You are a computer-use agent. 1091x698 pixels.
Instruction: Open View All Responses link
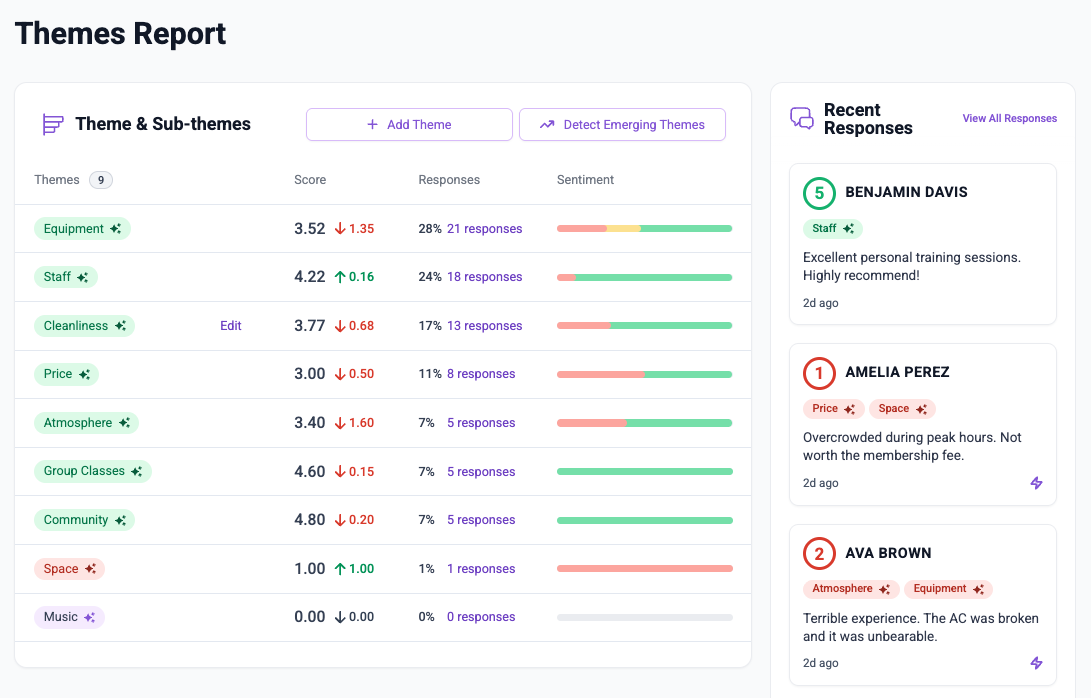1010,118
